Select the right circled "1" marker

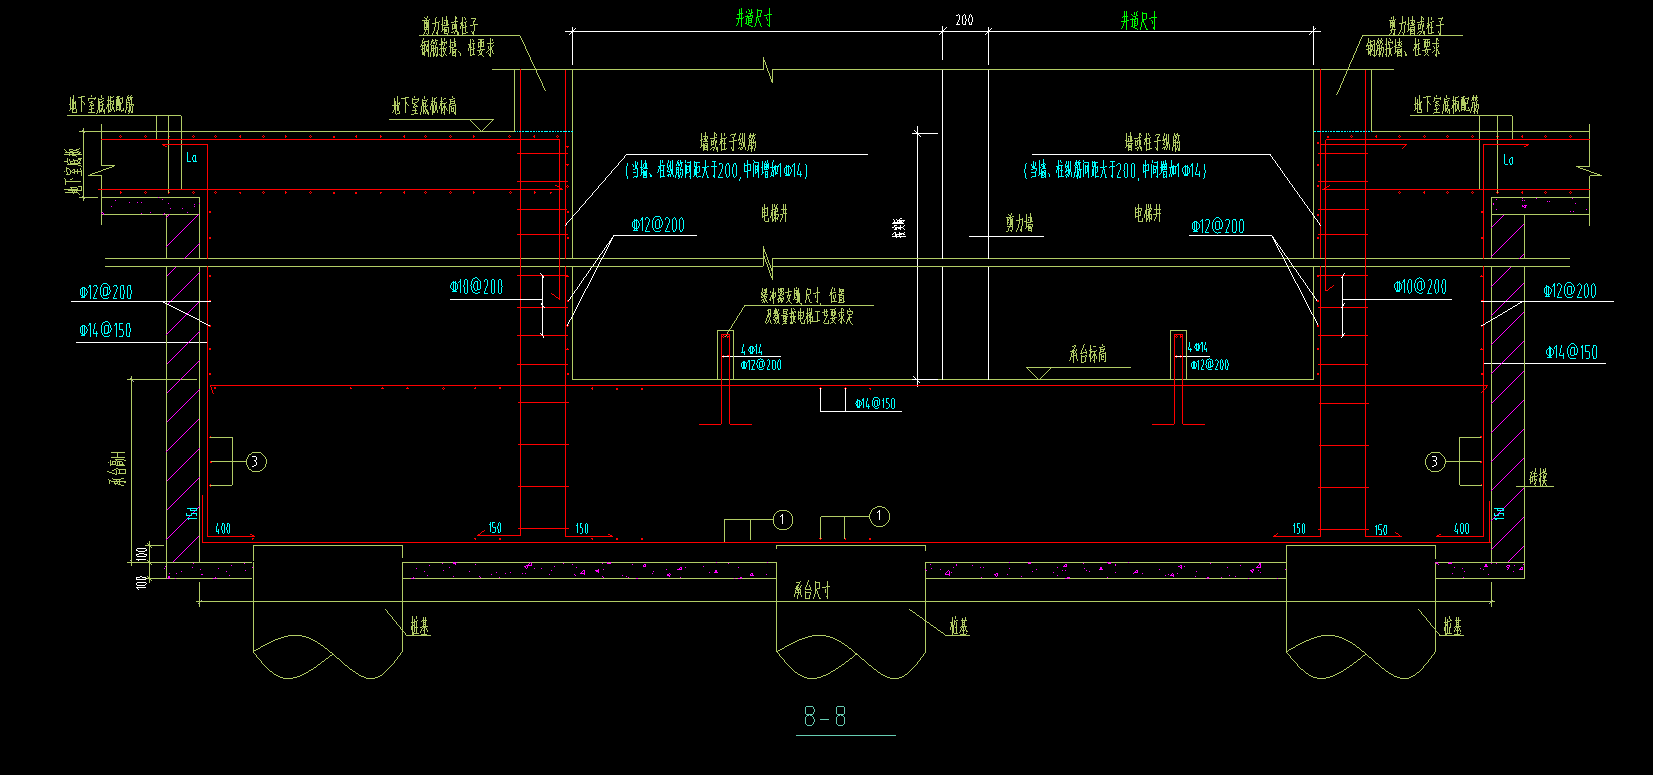tap(879, 517)
